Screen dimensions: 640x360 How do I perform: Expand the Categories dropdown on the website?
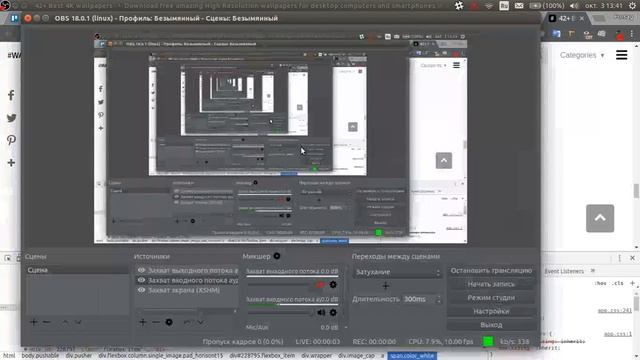tap(582, 55)
